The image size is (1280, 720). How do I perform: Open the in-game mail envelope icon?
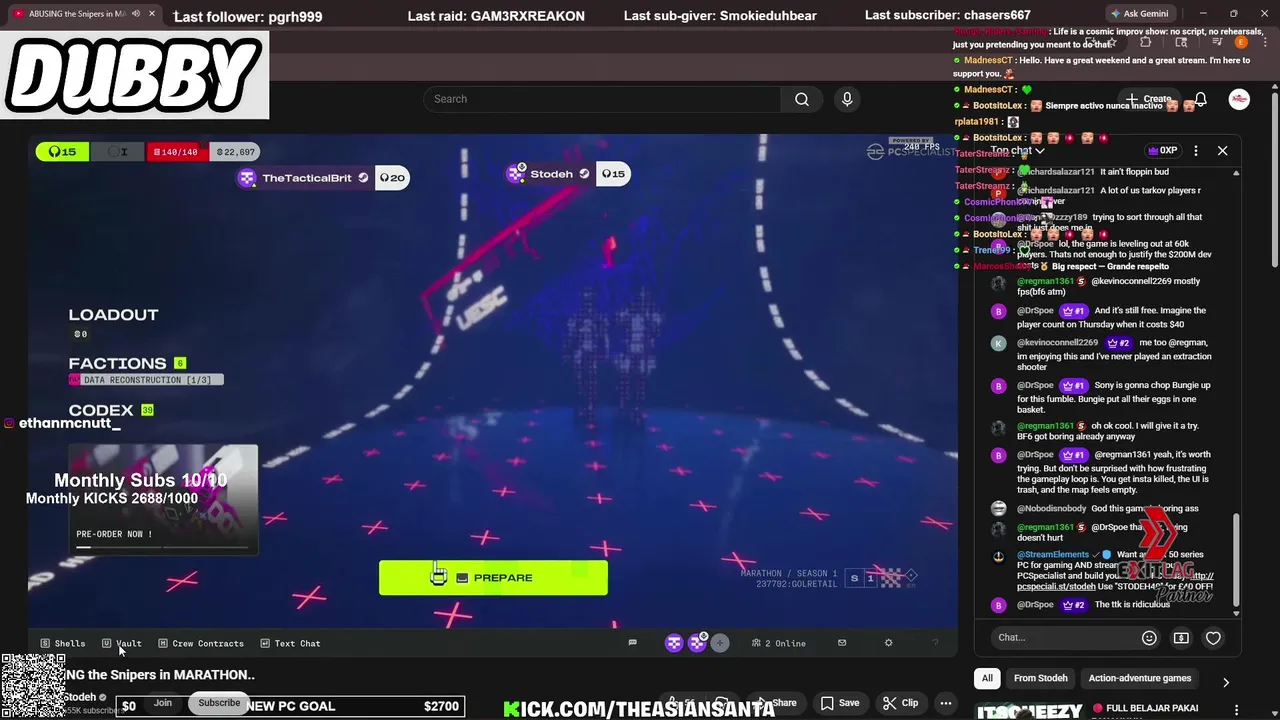pyautogui.click(x=842, y=643)
